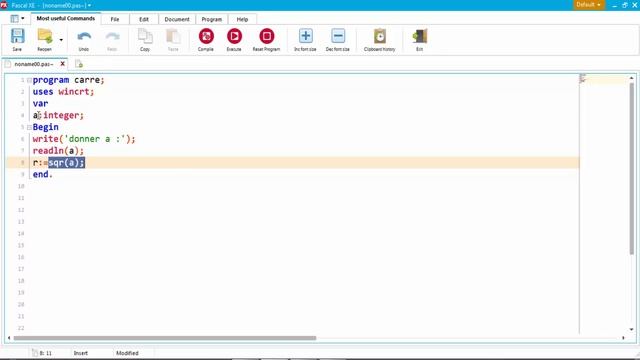Viewport: 640px width, 360px height.
Task: Open the title bar filename dropdown arrow
Action: point(89,6)
